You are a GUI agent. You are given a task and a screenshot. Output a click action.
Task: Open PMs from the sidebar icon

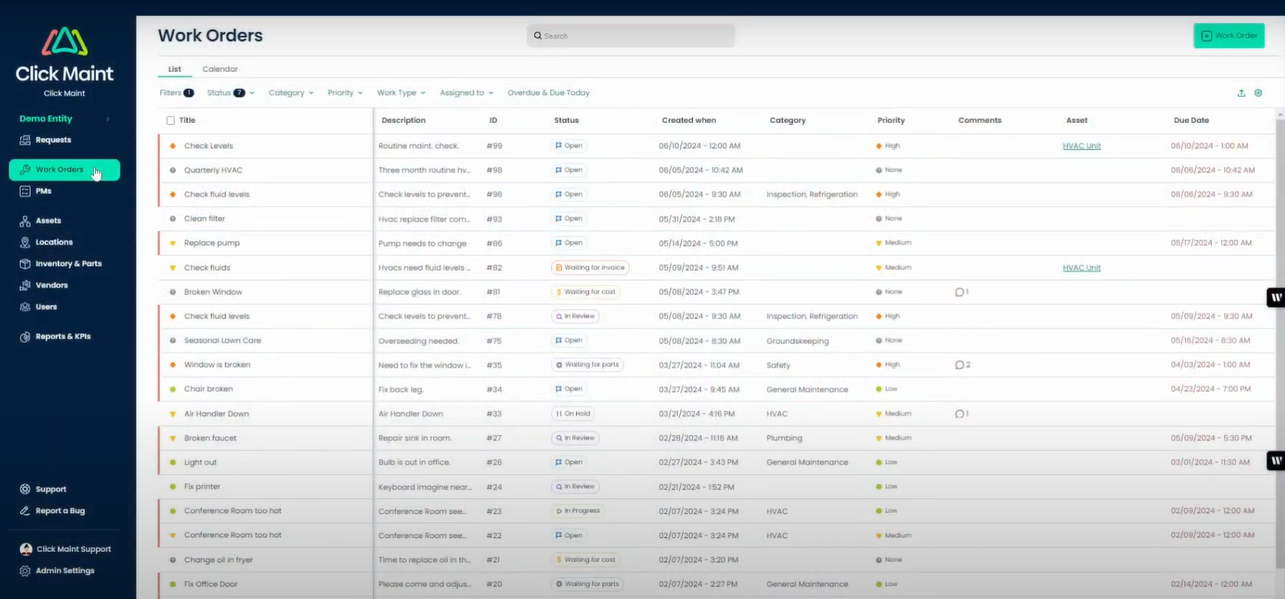tap(24, 191)
